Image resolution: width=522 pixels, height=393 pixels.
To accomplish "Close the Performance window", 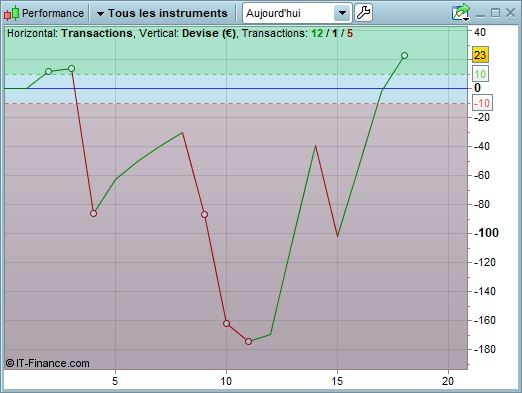I will point(510,13).
